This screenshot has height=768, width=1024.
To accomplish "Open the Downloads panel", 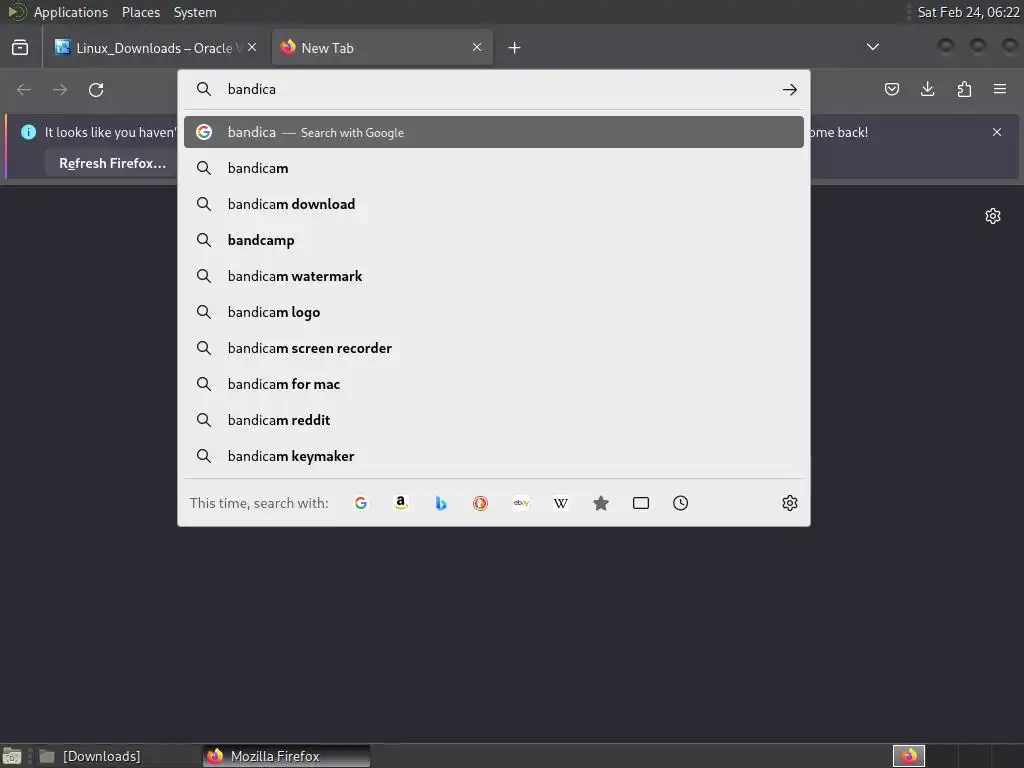I will tap(927, 89).
